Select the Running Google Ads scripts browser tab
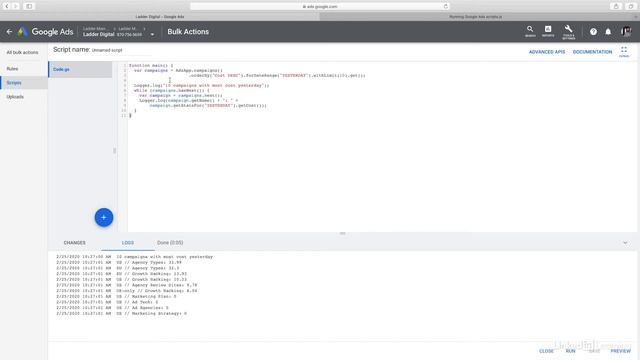This screenshot has width=640, height=360. [476, 17]
